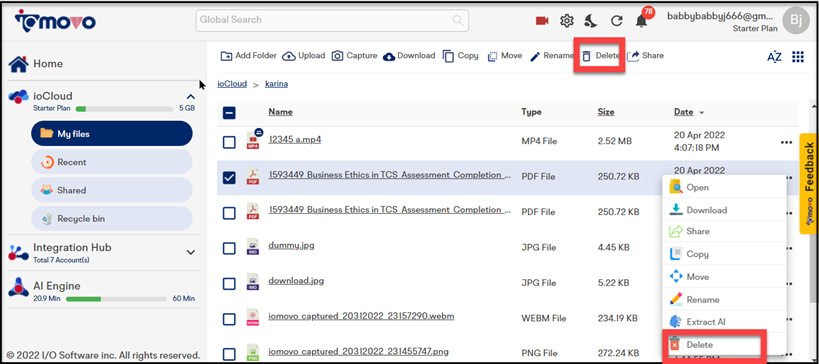Click the refresh icon in header
This screenshot has height=364, width=819.
point(617,21)
